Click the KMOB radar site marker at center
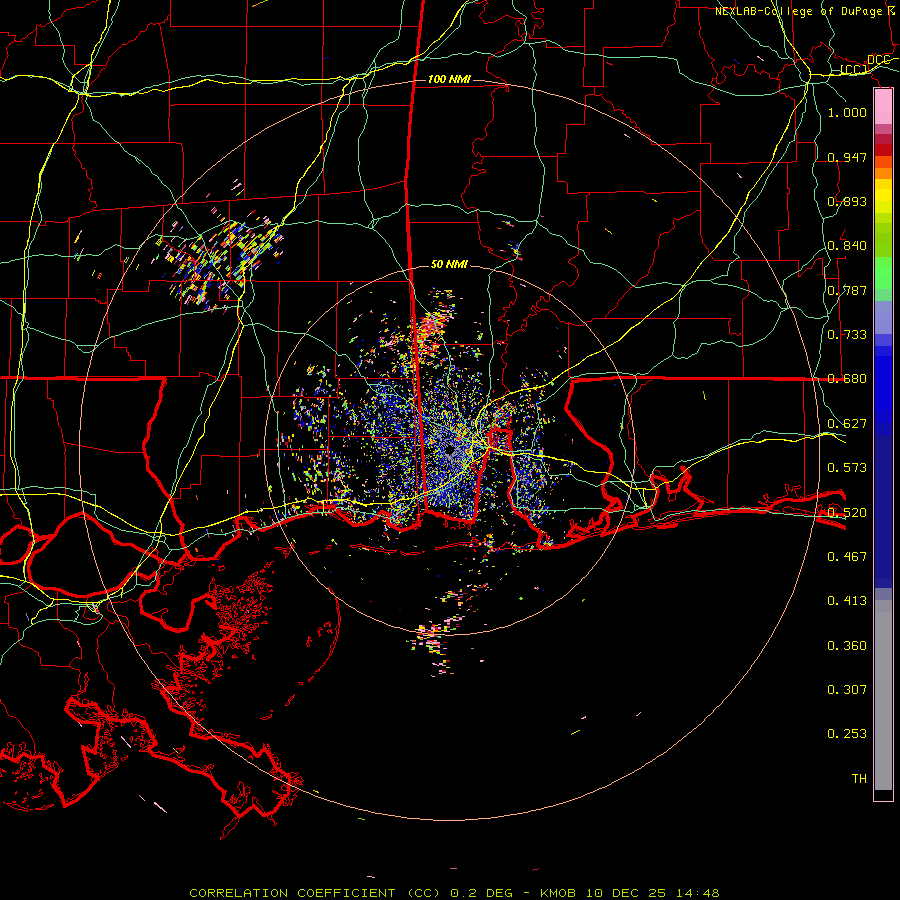Screen dimensions: 900x900 coord(449,450)
